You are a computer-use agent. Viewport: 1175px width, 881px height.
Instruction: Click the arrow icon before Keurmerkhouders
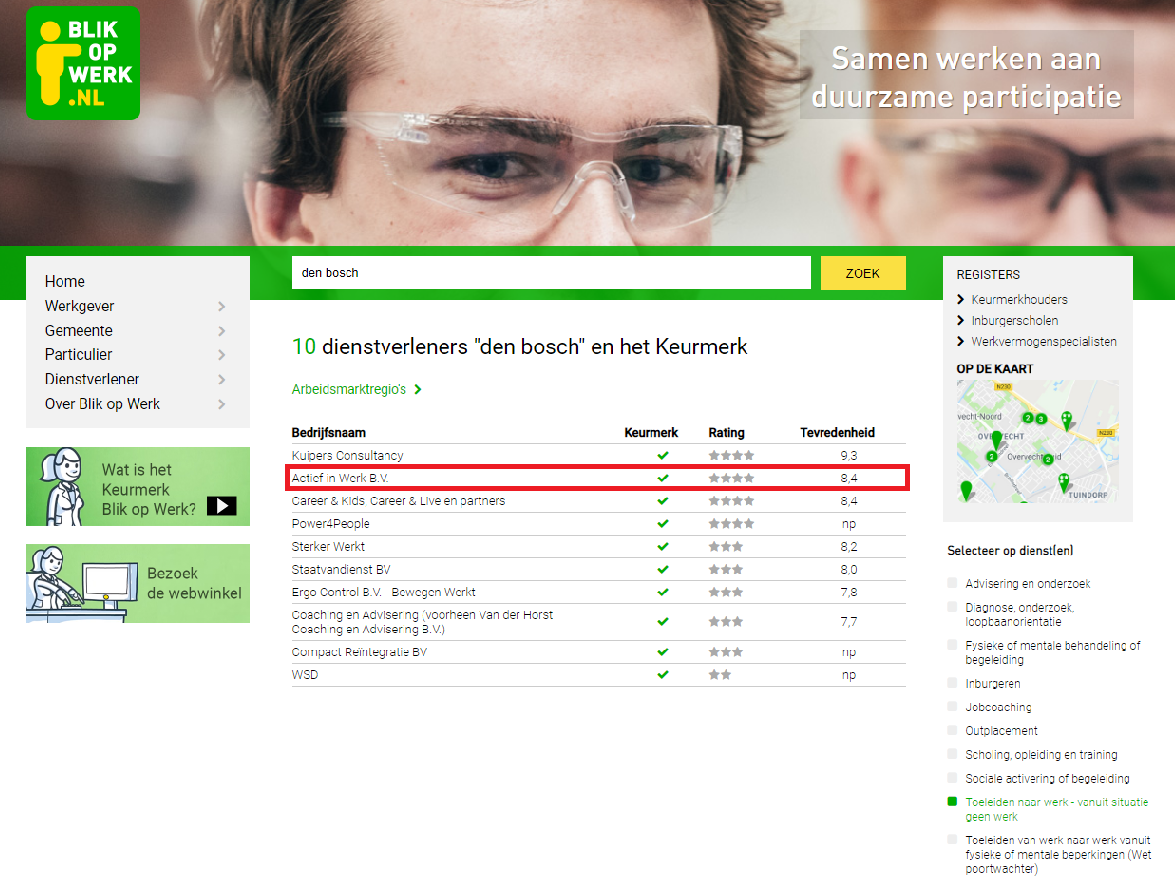(961, 300)
